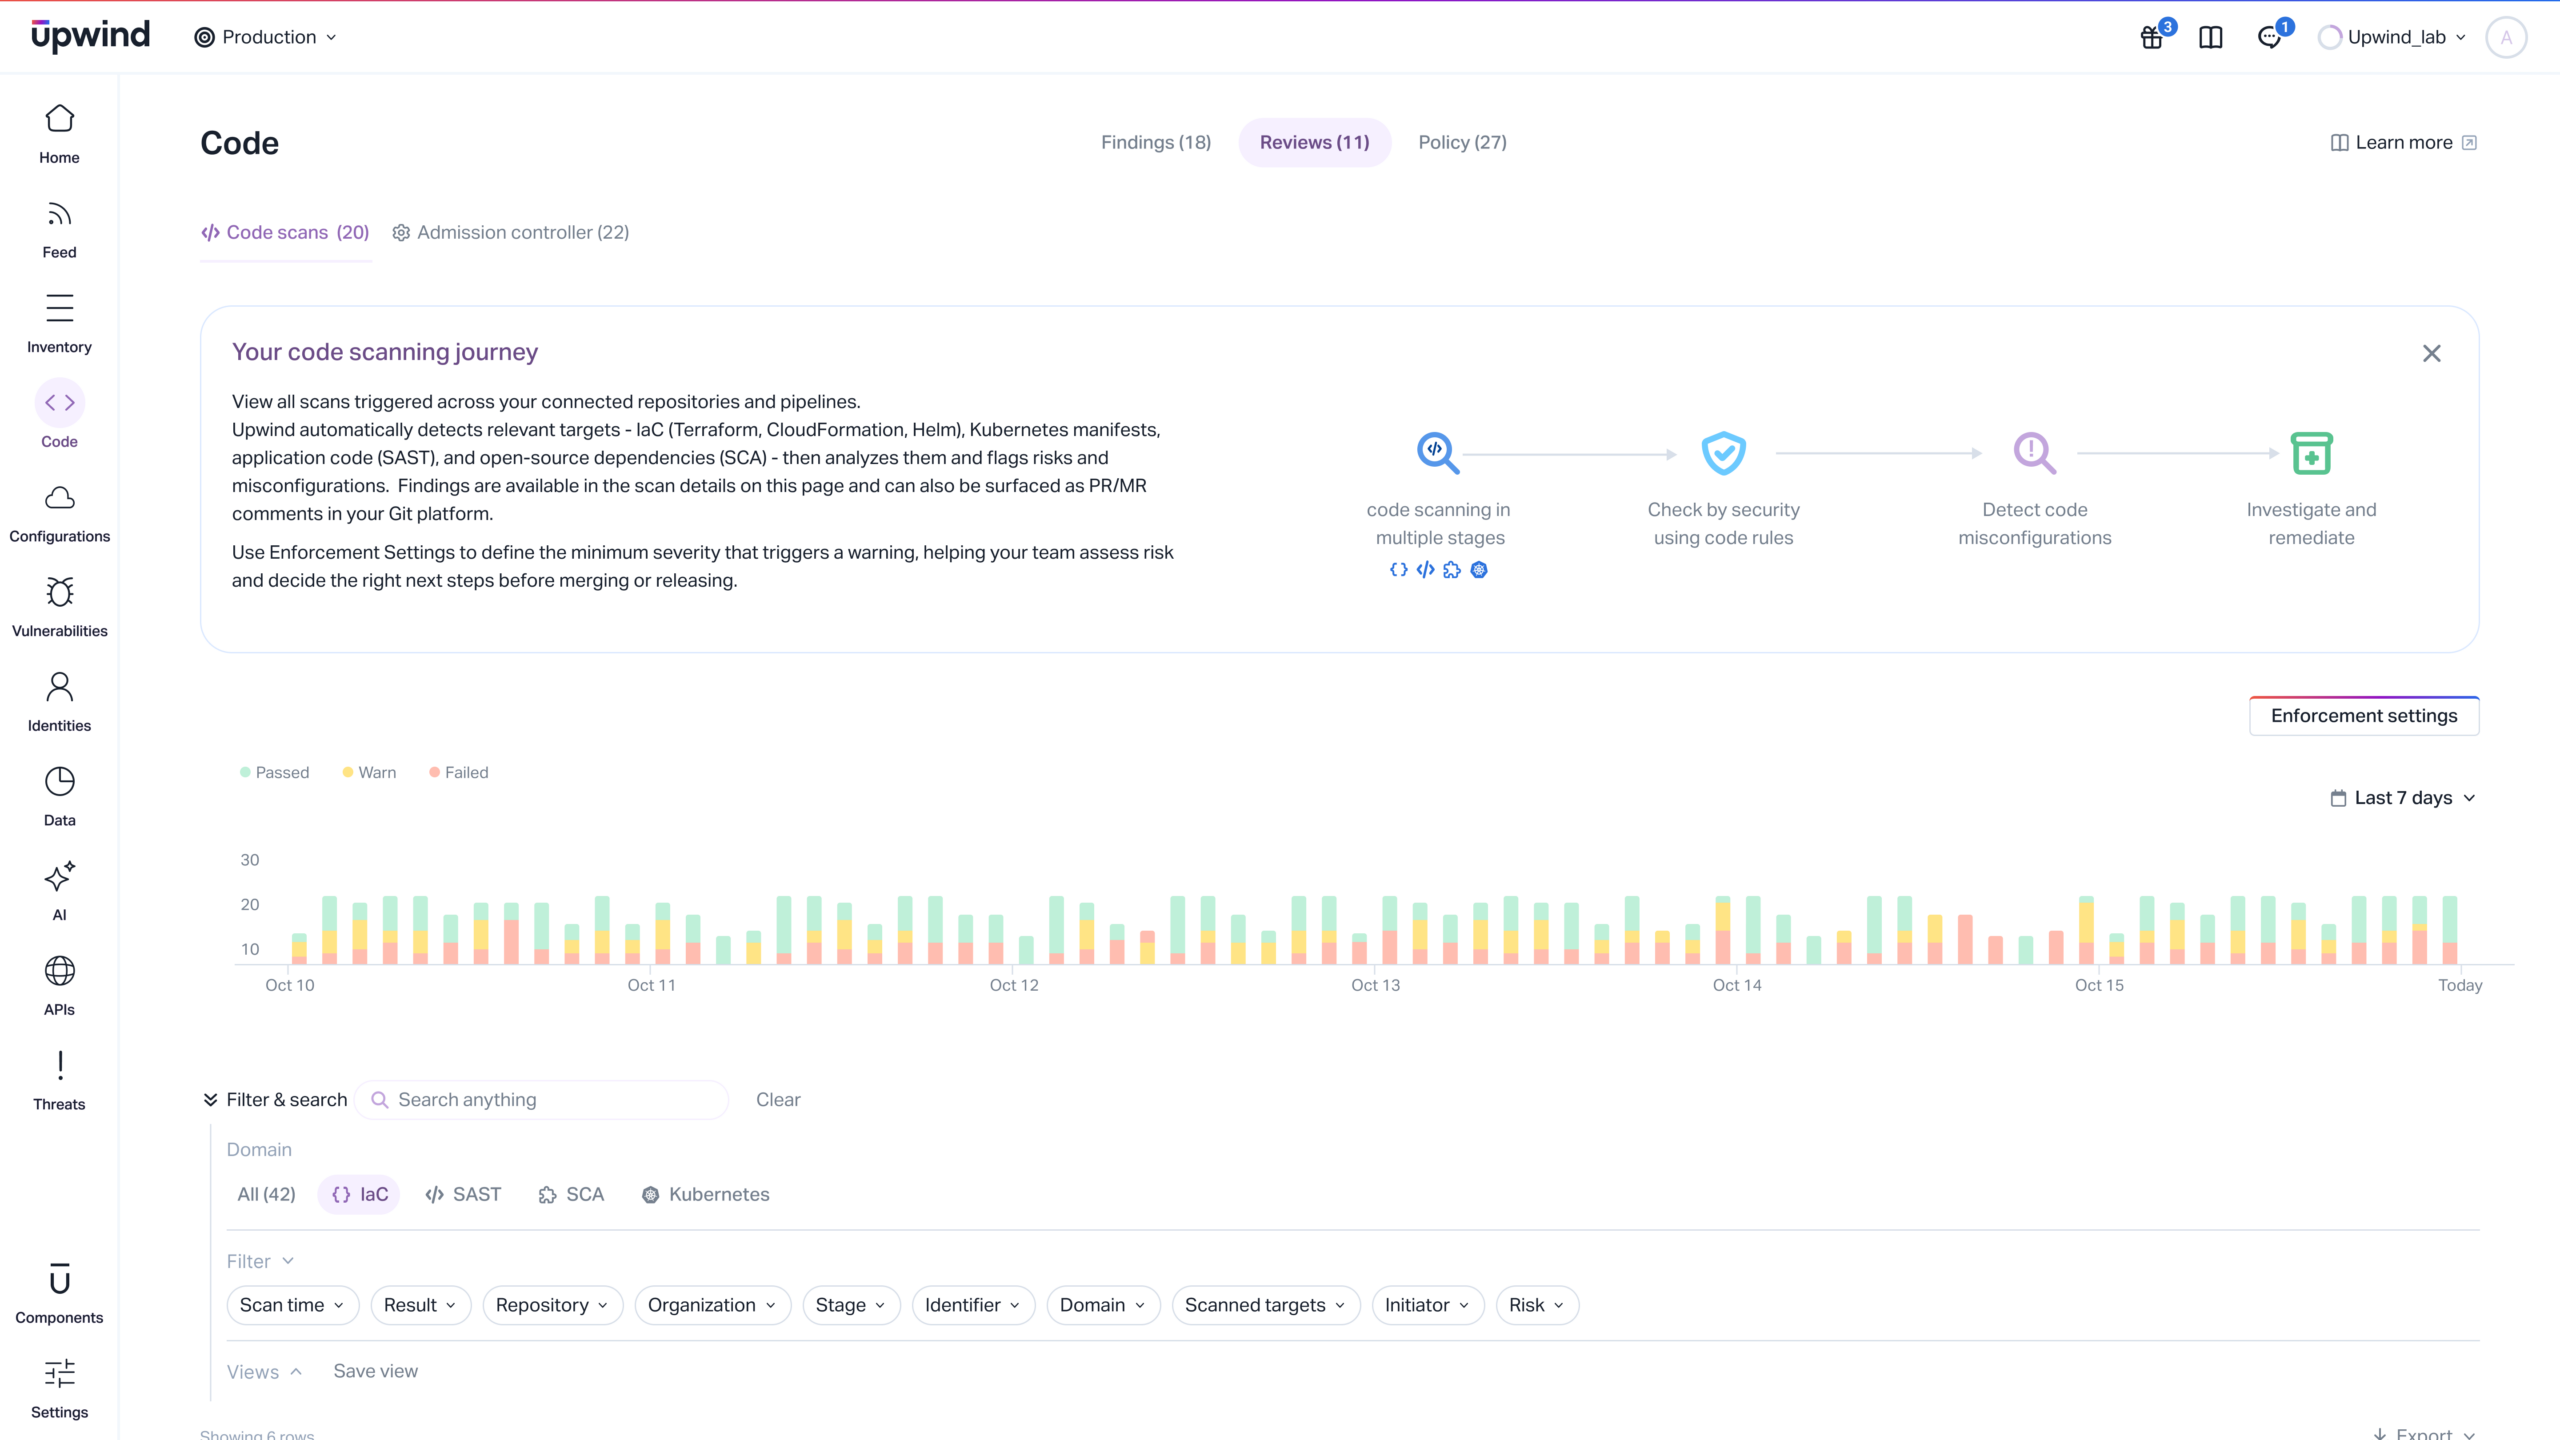Open the Production environment selector
The height and width of the screenshot is (1440, 2560).
coord(266,37)
